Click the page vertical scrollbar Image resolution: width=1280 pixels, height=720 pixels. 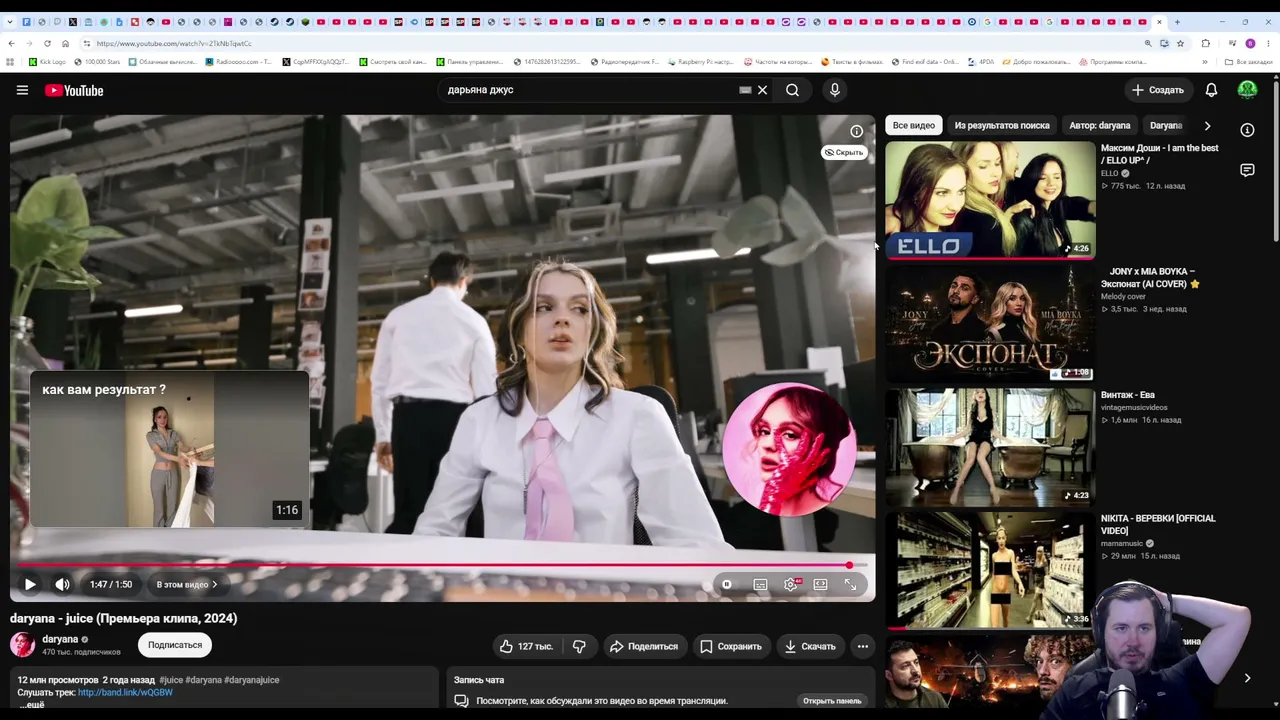[1276, 160]
